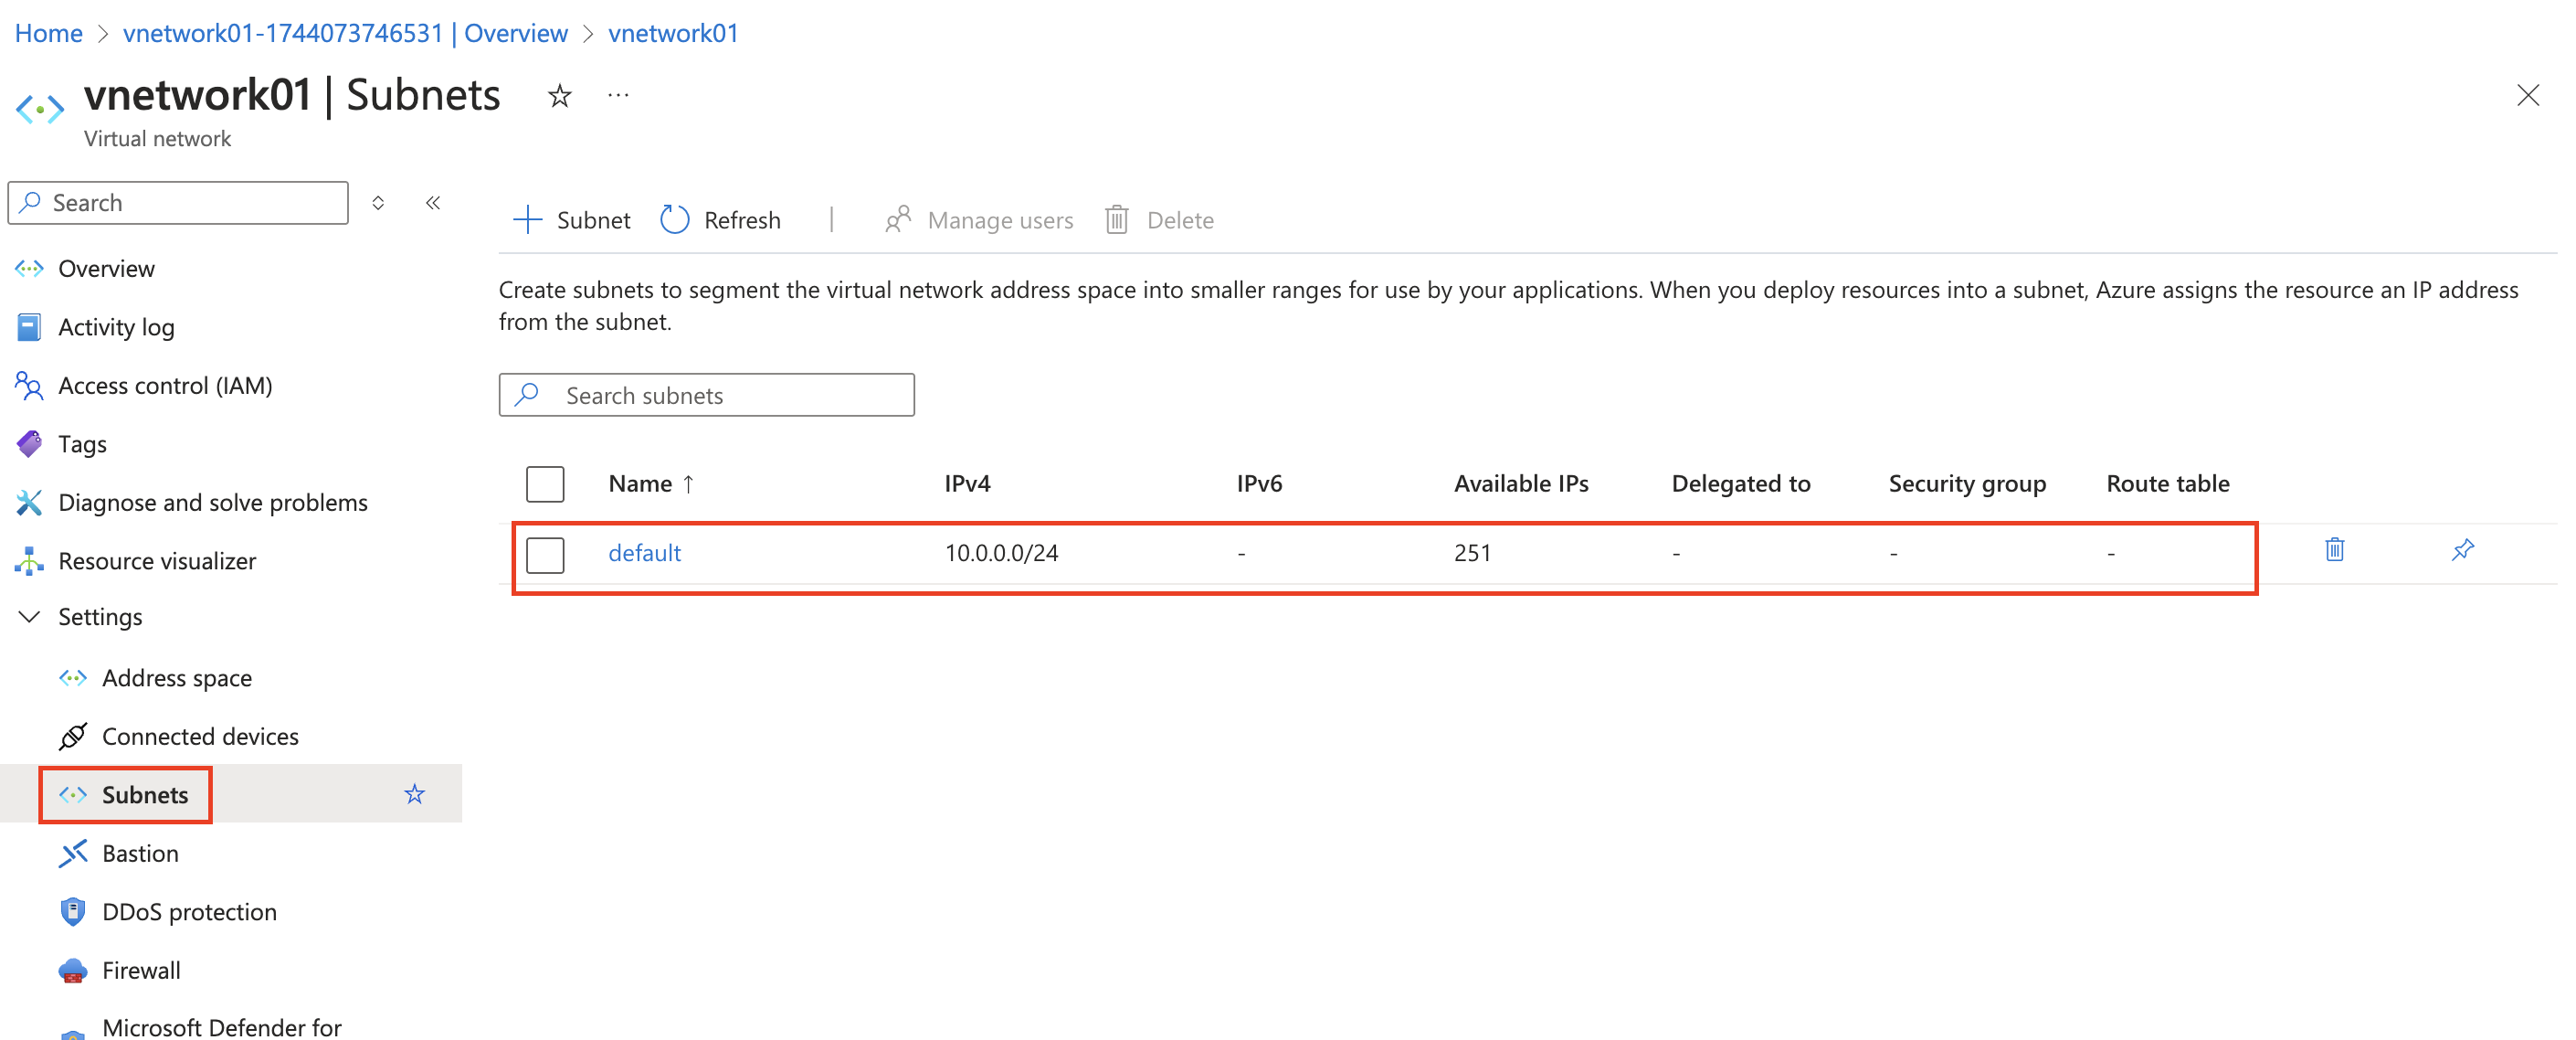Image resolution: width=2576 pixels, height=1040 pixels.
Task: Click the Security group column header
Action: 1967,484
